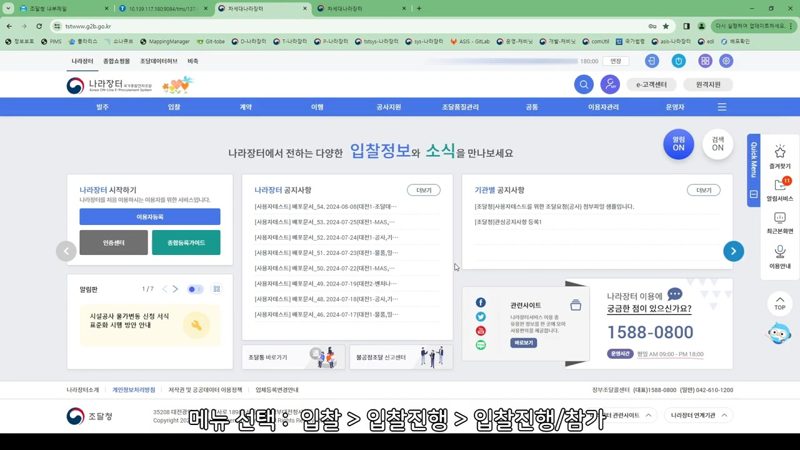The image size is (800, 450).
Task: Click the grid apps circle icon
Action: [705, 61]
